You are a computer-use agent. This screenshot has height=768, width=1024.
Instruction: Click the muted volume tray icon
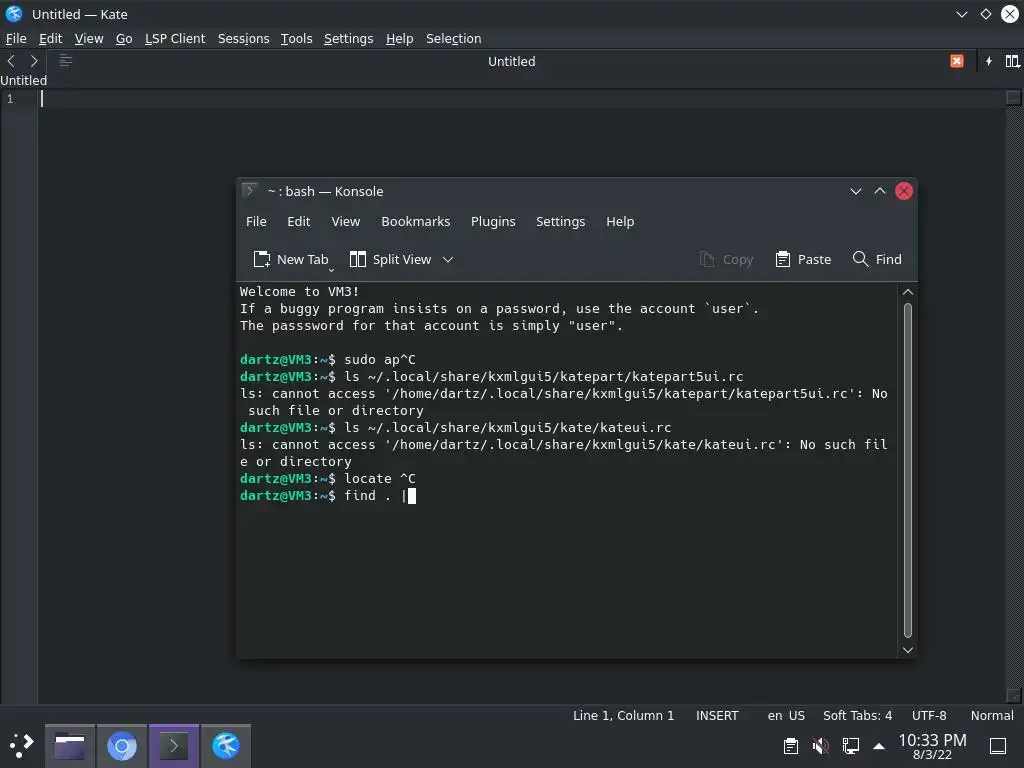click(820, 745)
